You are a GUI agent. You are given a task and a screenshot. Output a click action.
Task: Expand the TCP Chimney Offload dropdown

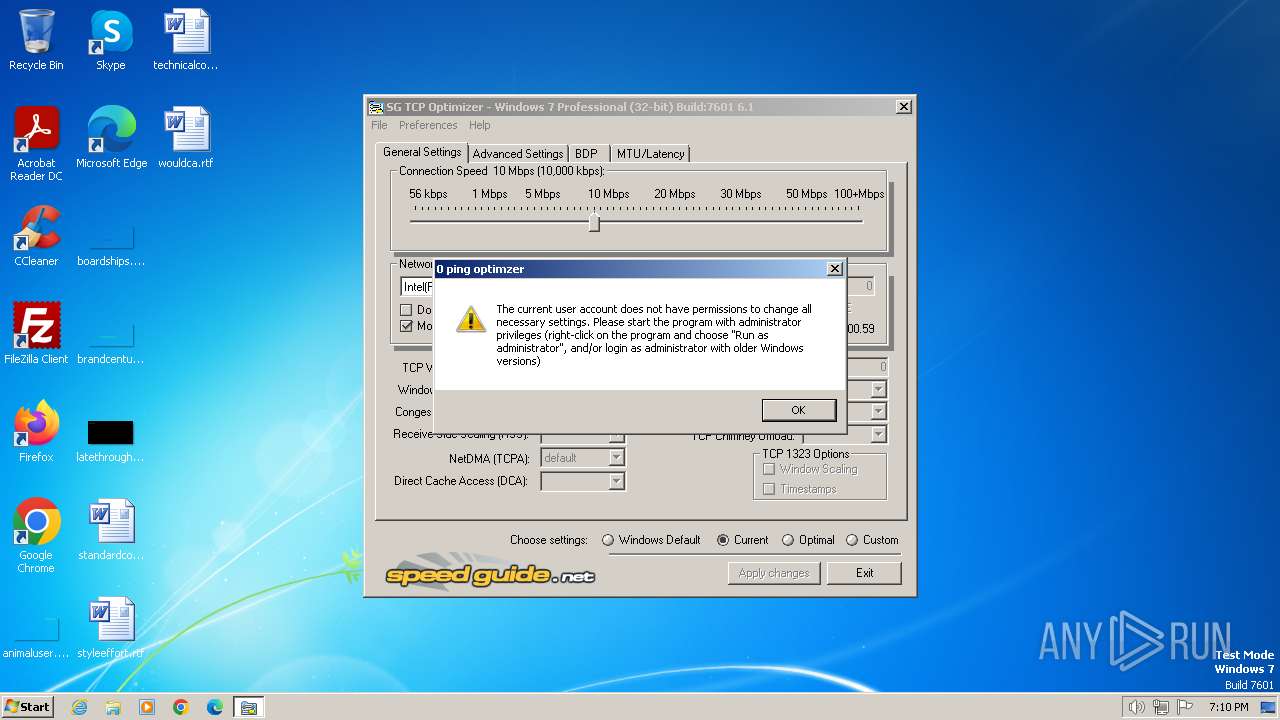tap(879, 435)
